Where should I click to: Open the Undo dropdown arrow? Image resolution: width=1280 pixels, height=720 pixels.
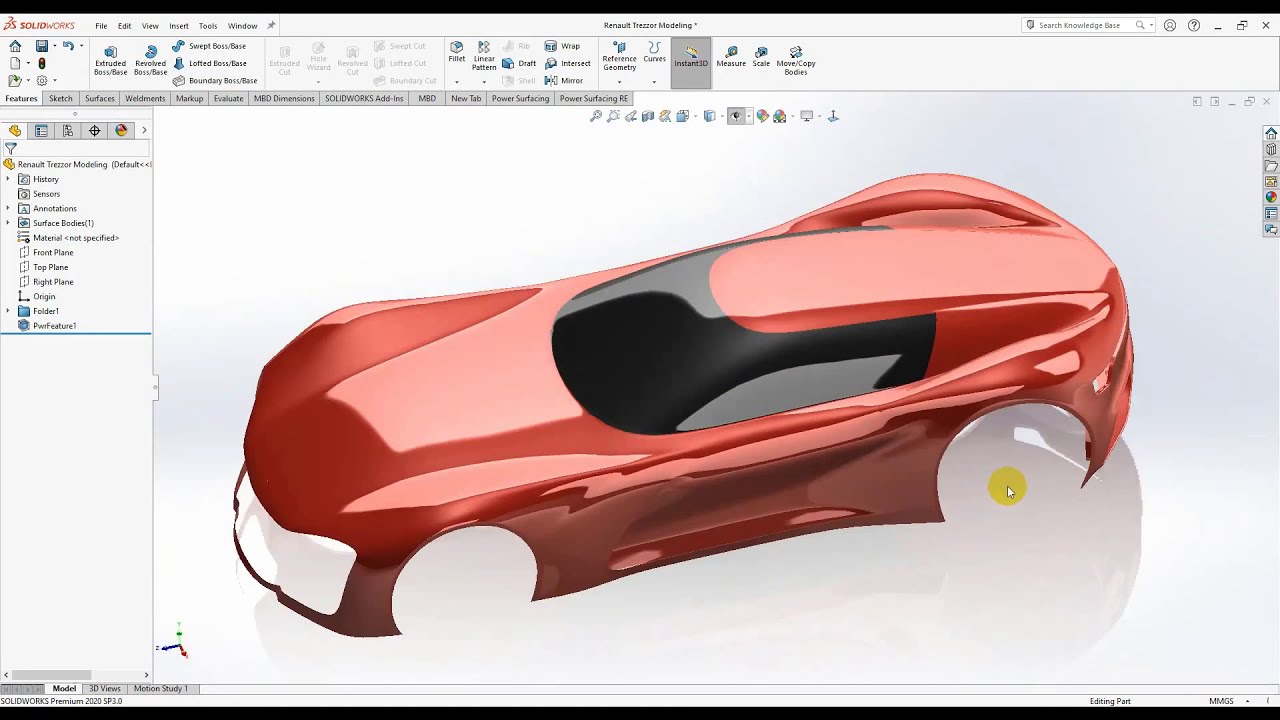80,46
